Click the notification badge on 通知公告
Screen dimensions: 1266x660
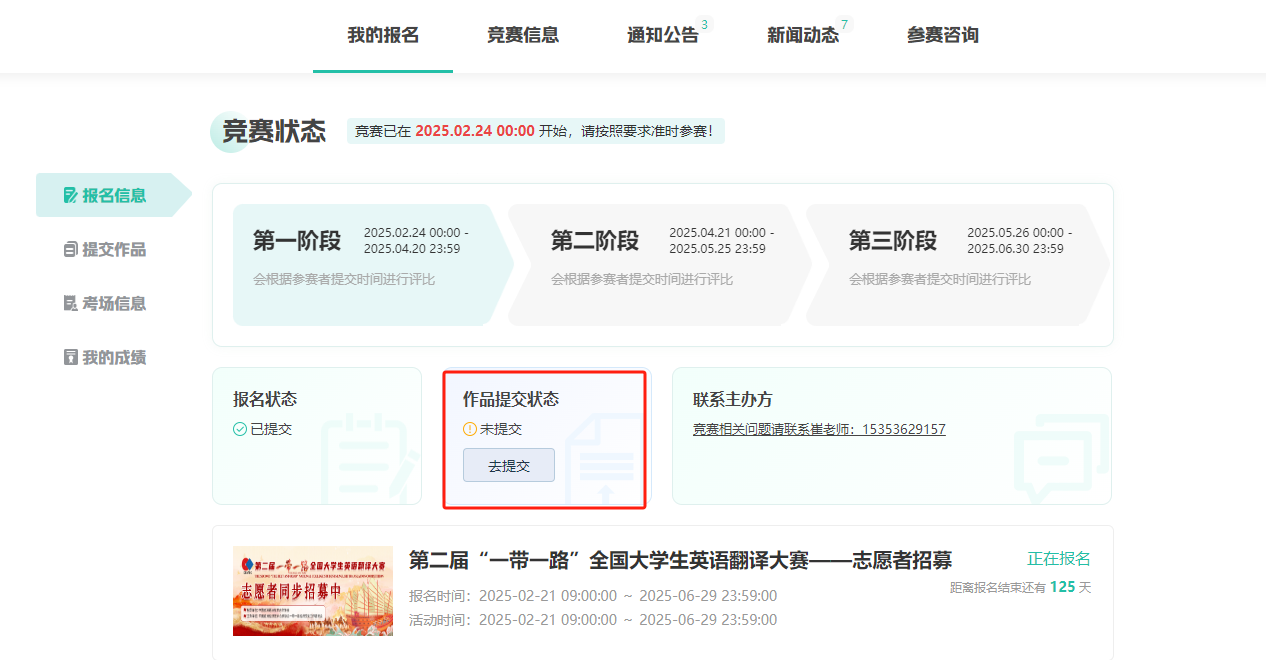[x=704, y=25]
